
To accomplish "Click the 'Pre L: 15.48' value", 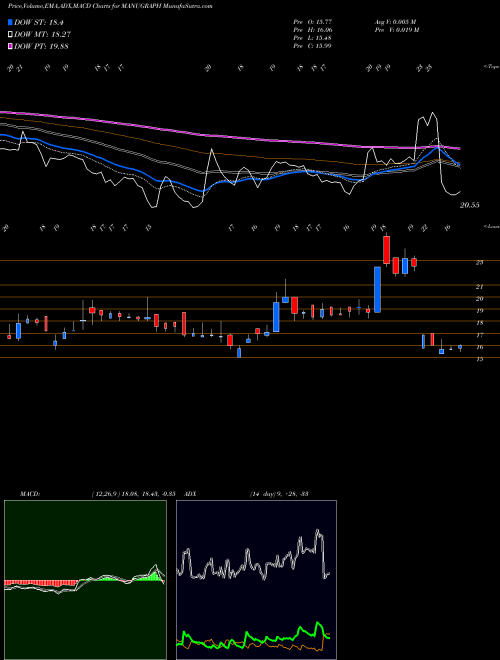I will [x=313, y=38].
